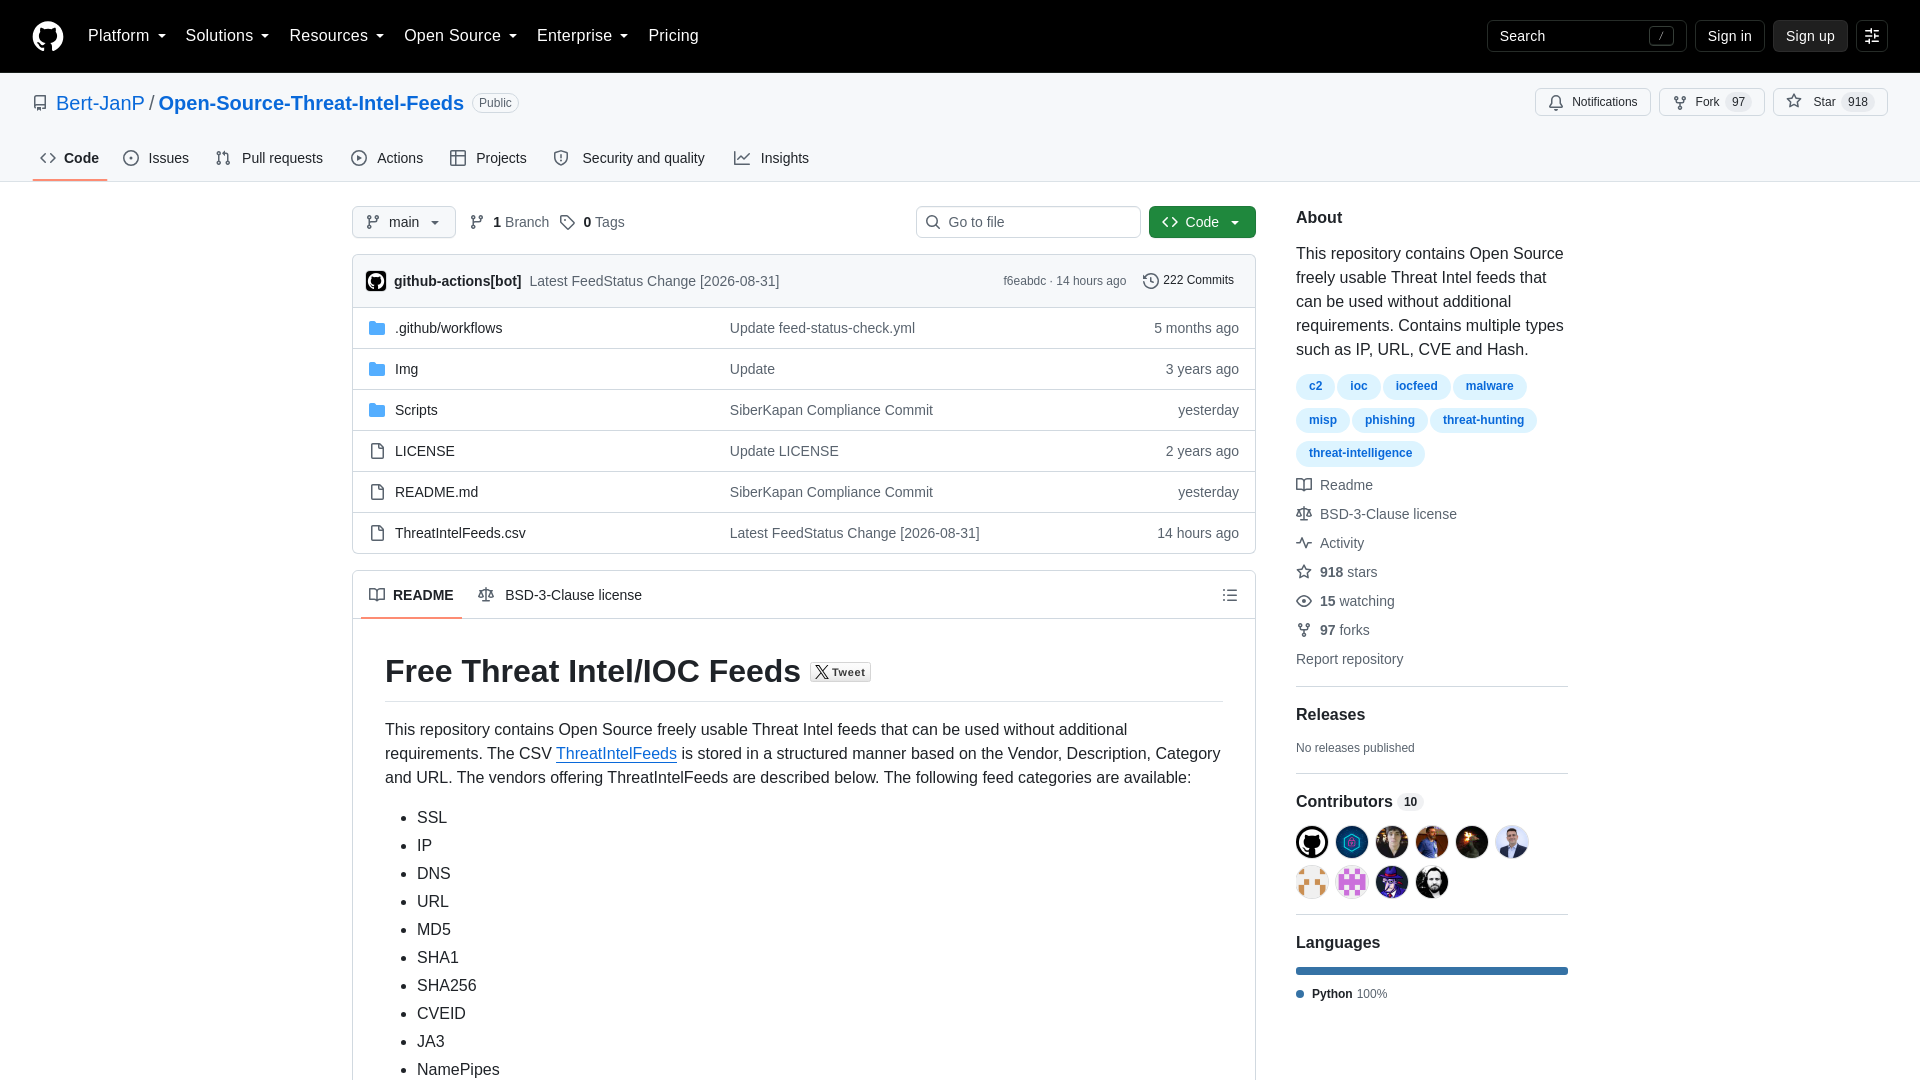The width and height of the screenshot is (1920, 1080).
Task: View 222 Commits history
Action: (1188, 281)
